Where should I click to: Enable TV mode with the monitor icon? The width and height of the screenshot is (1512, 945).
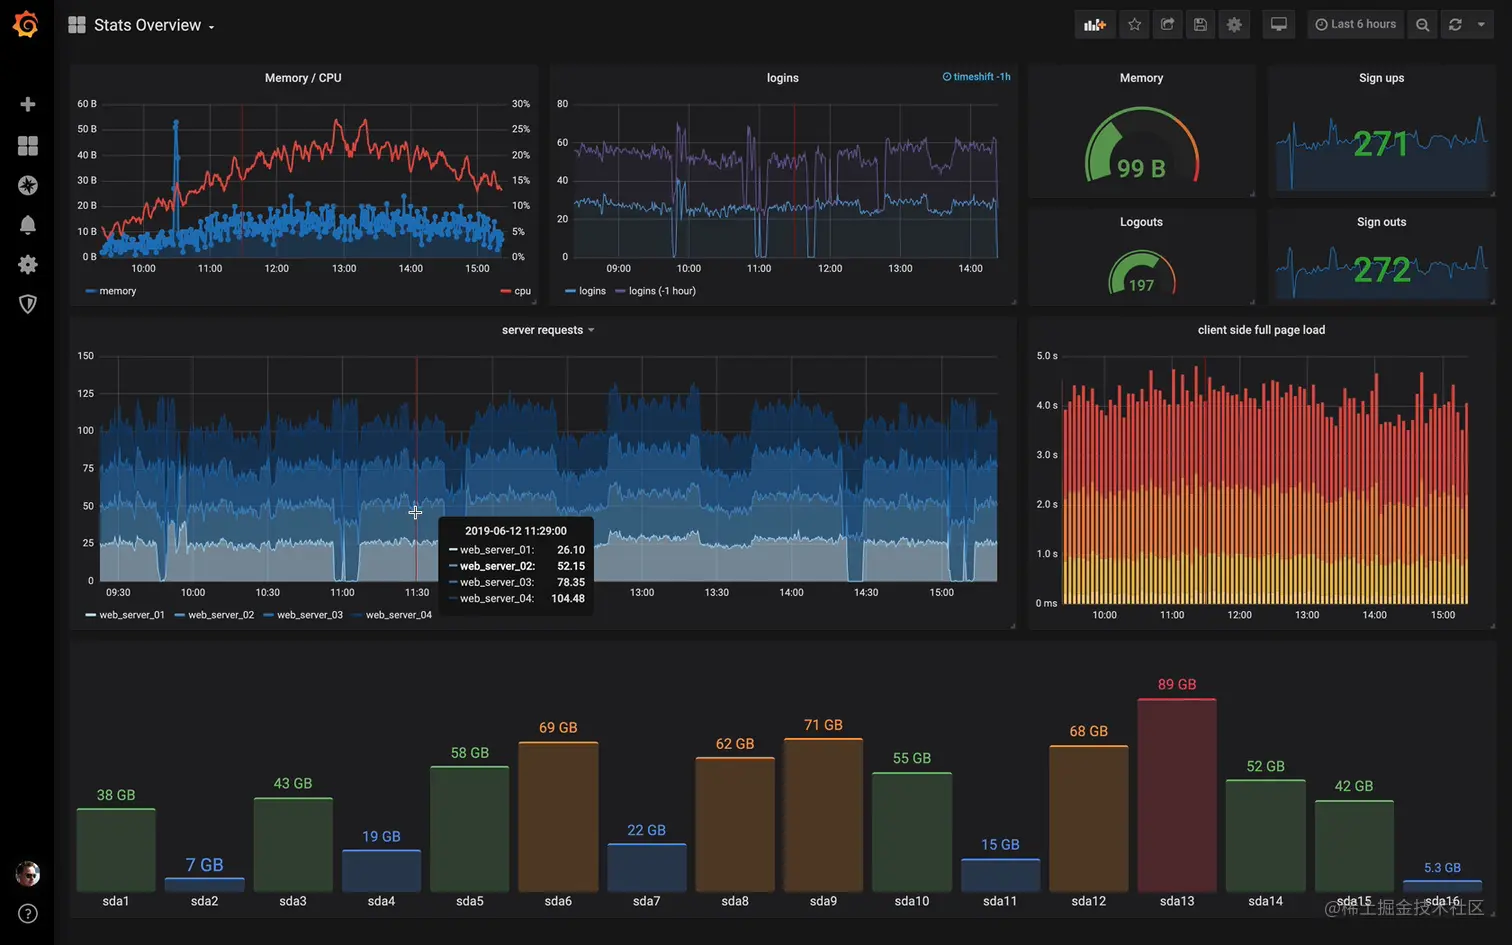coord(1278,24)
